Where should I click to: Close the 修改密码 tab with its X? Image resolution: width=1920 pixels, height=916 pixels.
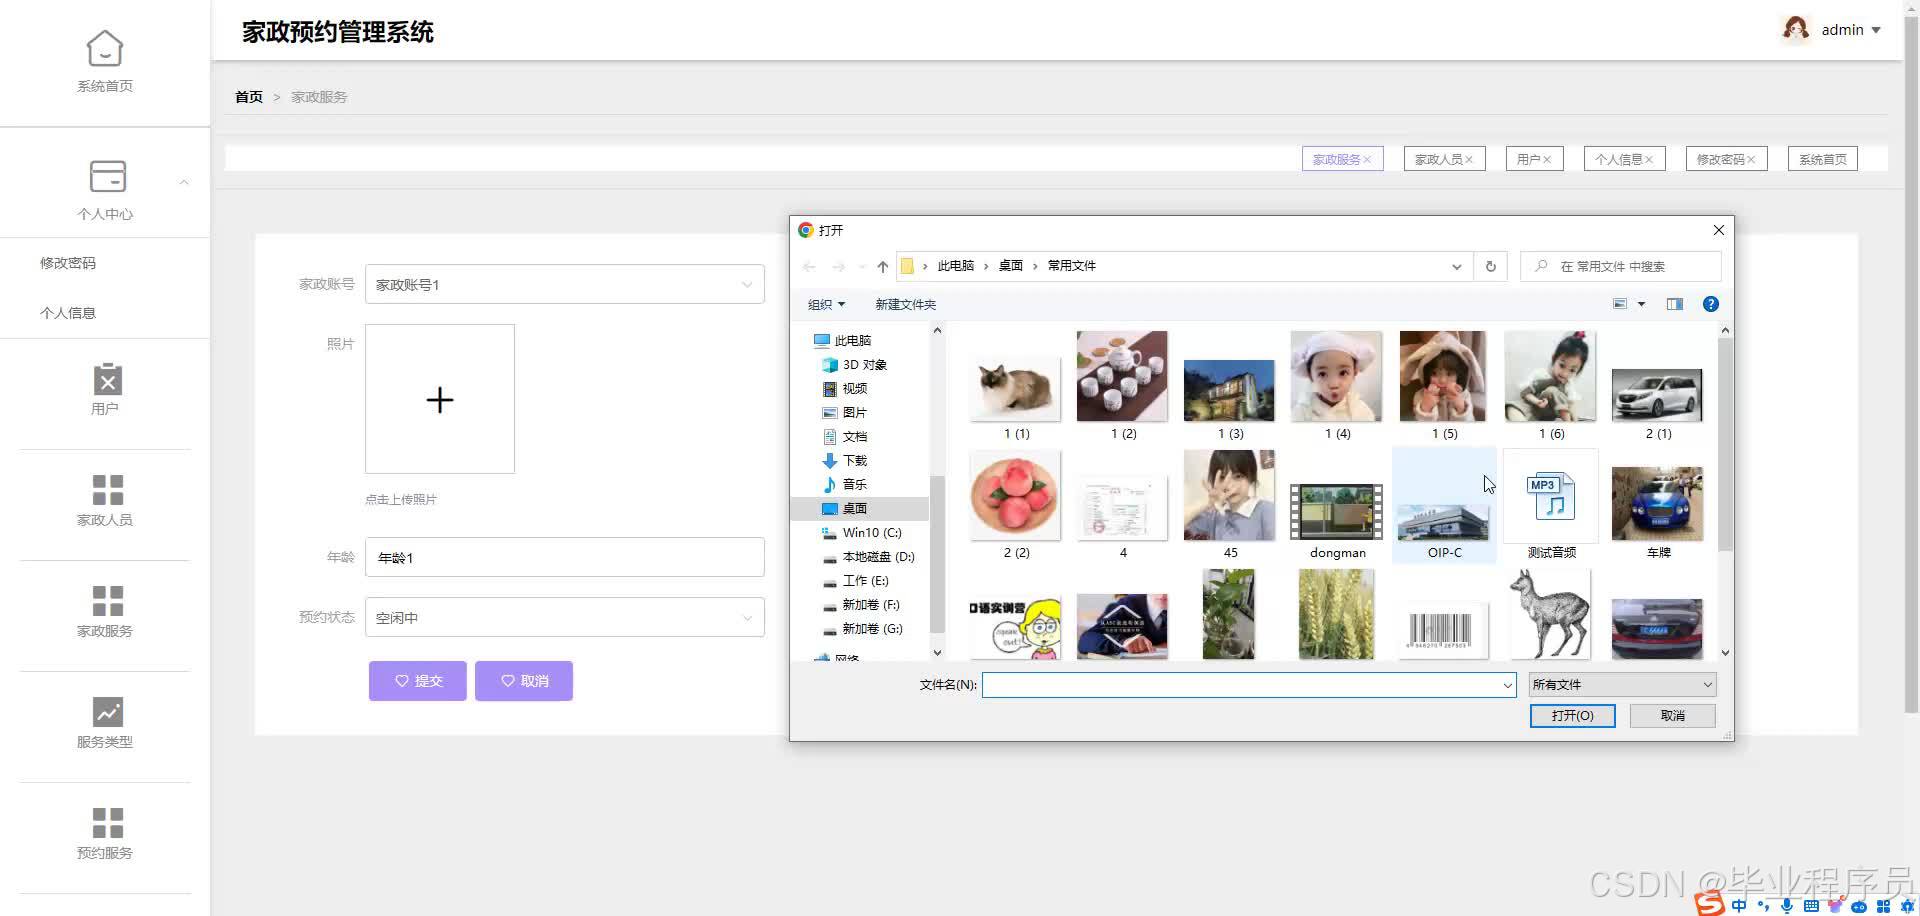[1751, 160]
